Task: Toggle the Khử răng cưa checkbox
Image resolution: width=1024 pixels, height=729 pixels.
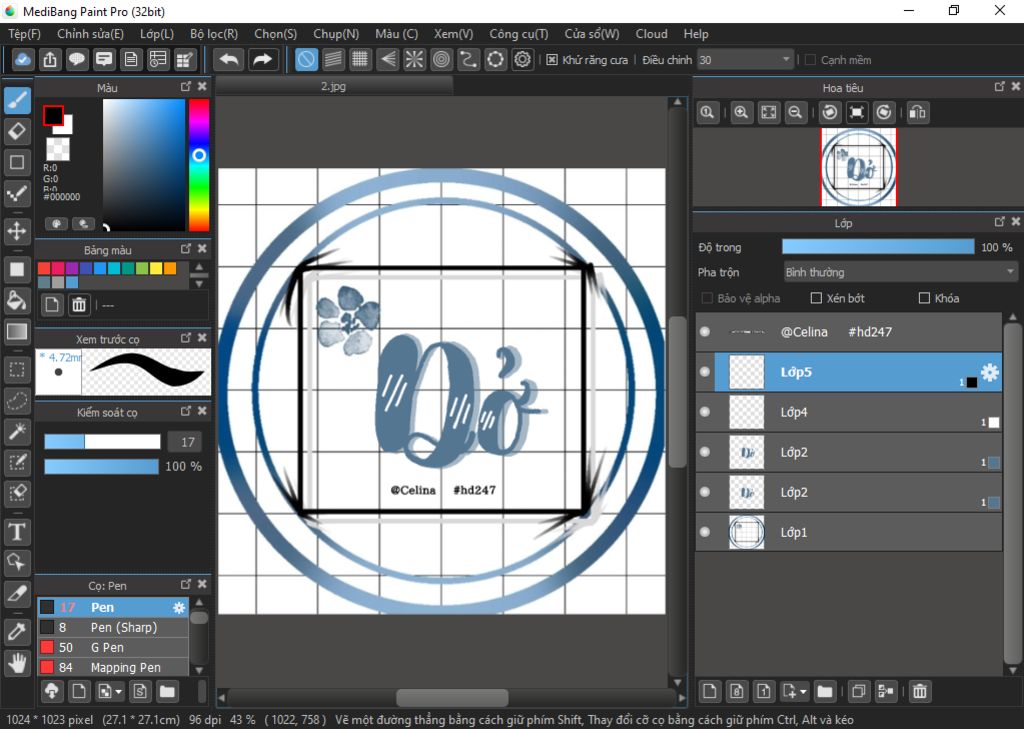Action: coord(552,59)
